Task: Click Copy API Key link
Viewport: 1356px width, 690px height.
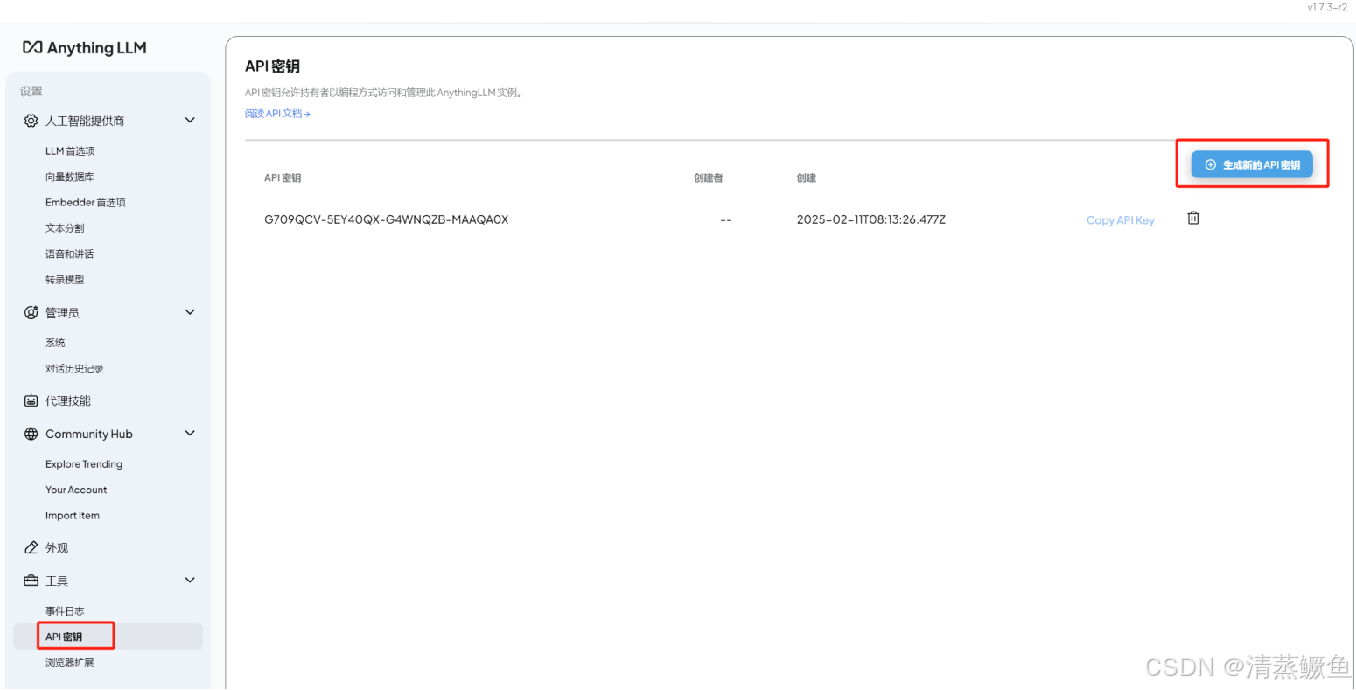Action: coord(1120,220)
